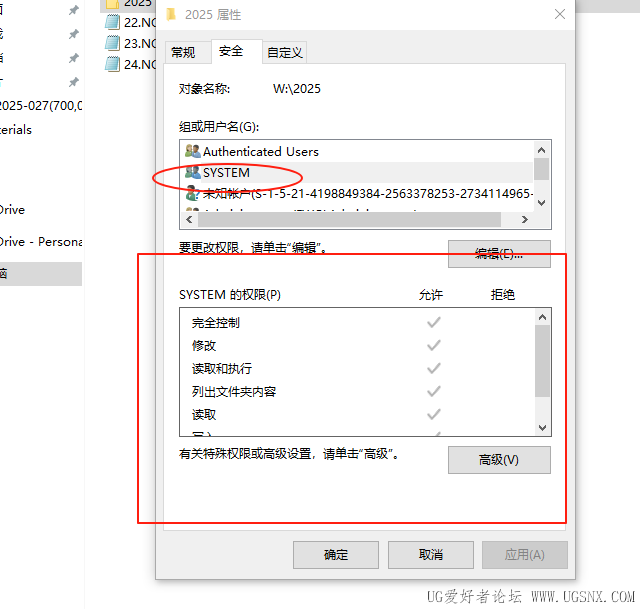Click the SYSTEM group icon

tap(193, 172)
